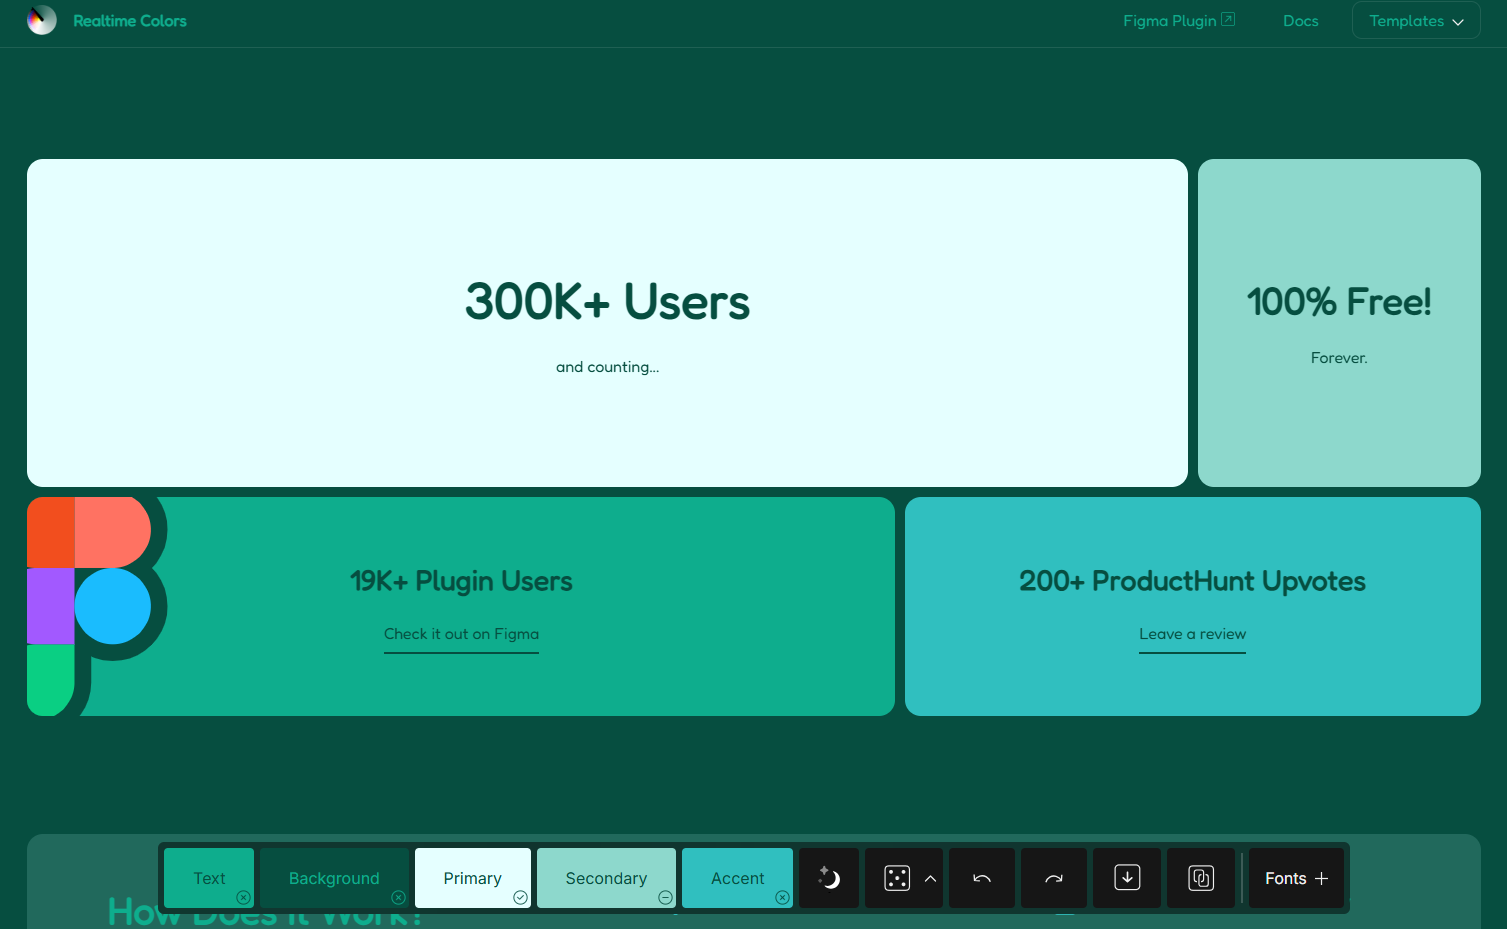This screenshot has height=929, width=1507.
Task: Toggle contrast indicator on Text swatch
Action: (x=243, y=897)
